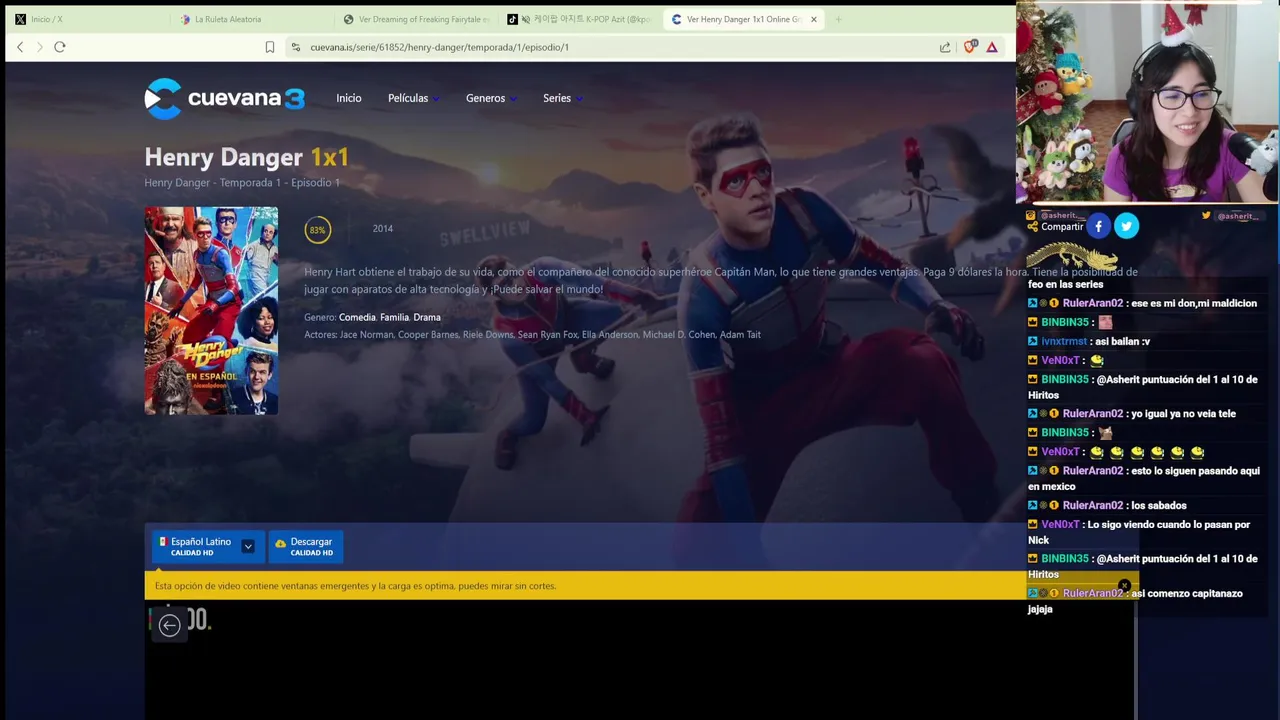Expand the Películas dropdown menu

[x=413, y=98]
